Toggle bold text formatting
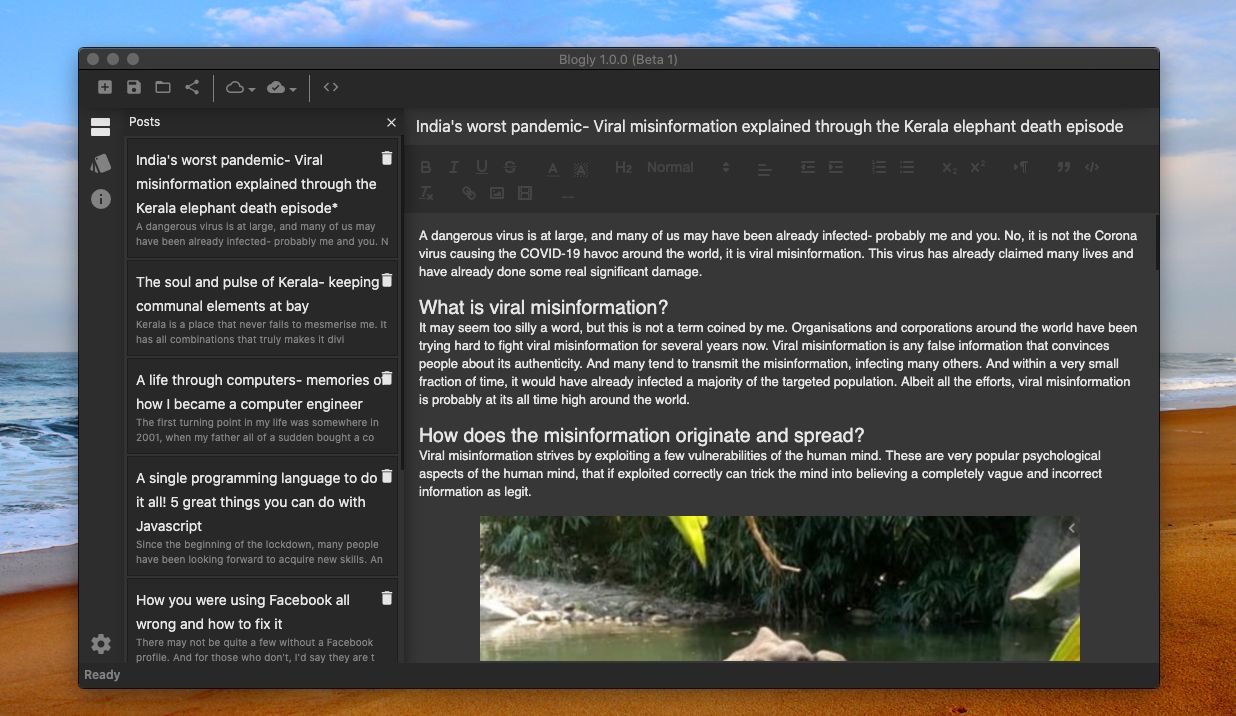This screenshot has width=1236, height=716. [x=425, y=167]
